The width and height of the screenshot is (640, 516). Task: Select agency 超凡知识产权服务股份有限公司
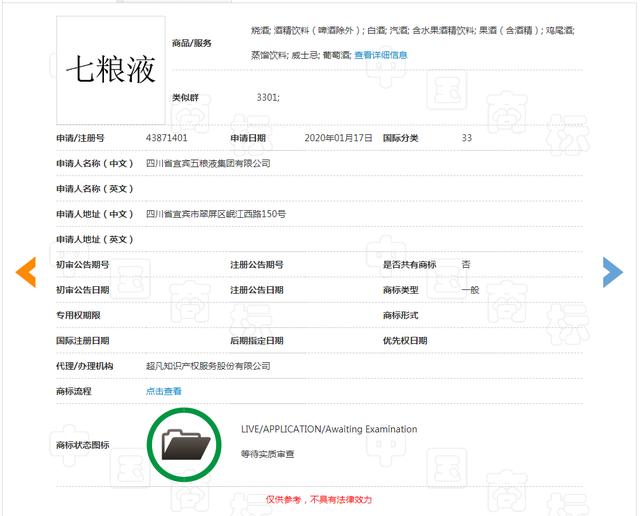coord(208,366)
